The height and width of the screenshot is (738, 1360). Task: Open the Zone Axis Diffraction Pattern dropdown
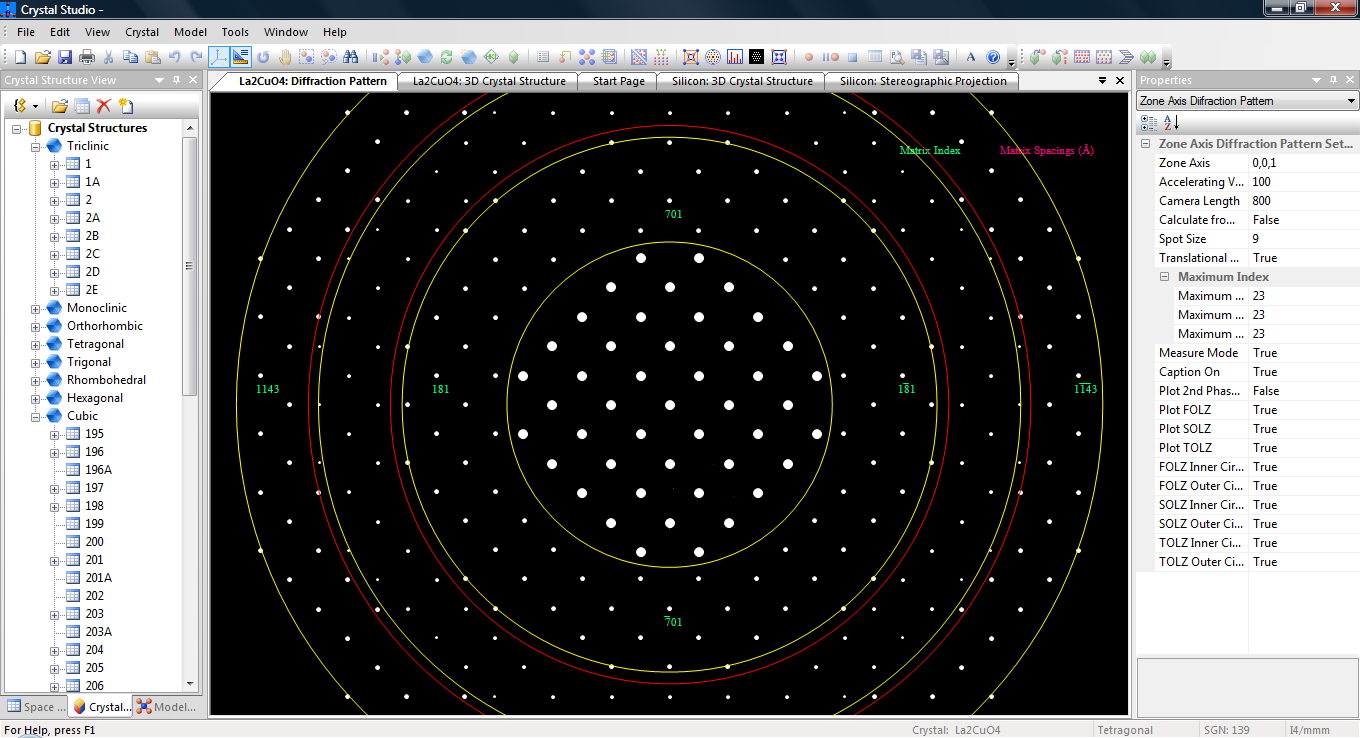1351,101
